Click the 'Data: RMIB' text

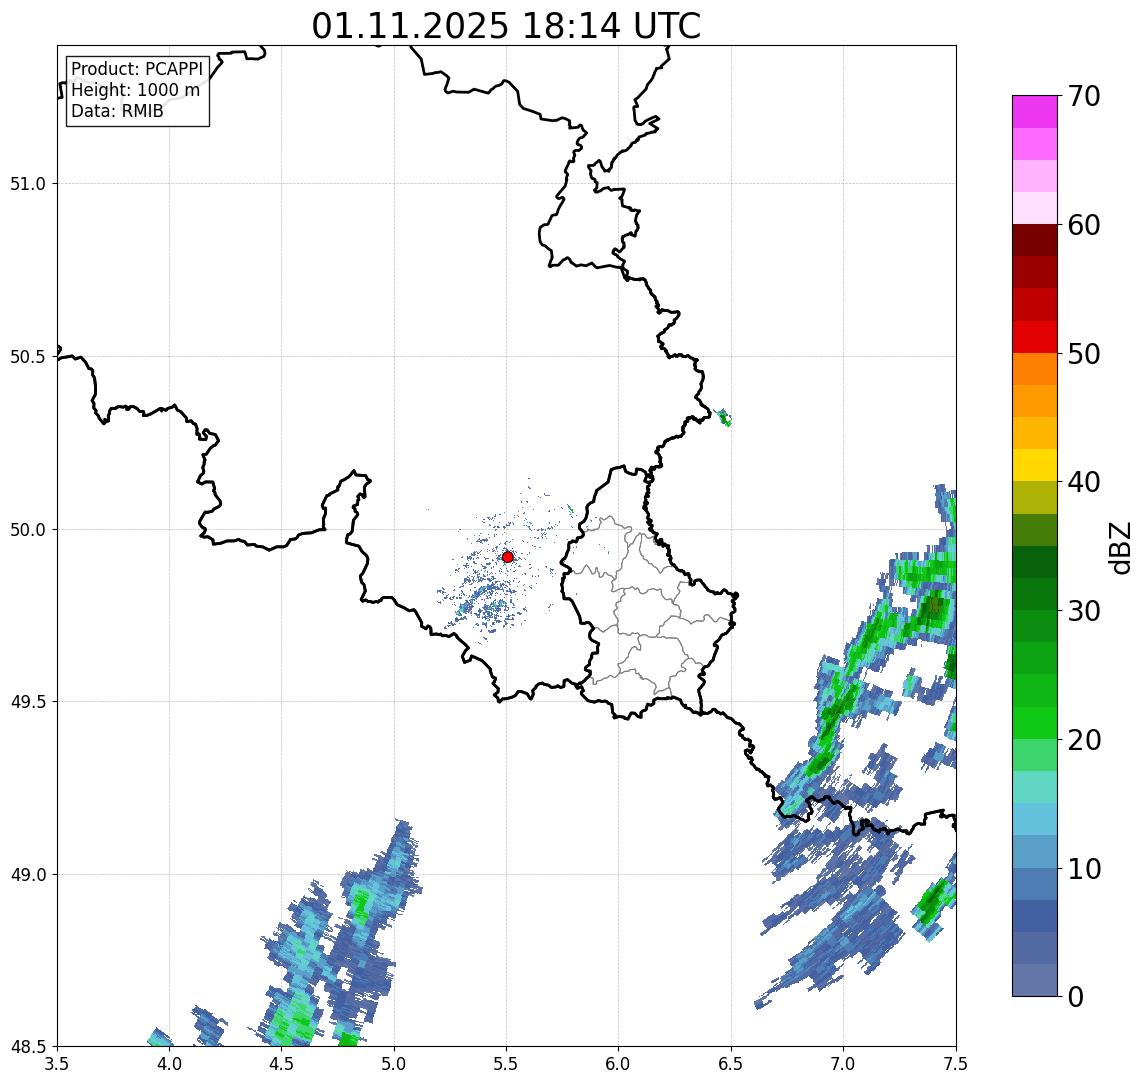tap(117, 111)
